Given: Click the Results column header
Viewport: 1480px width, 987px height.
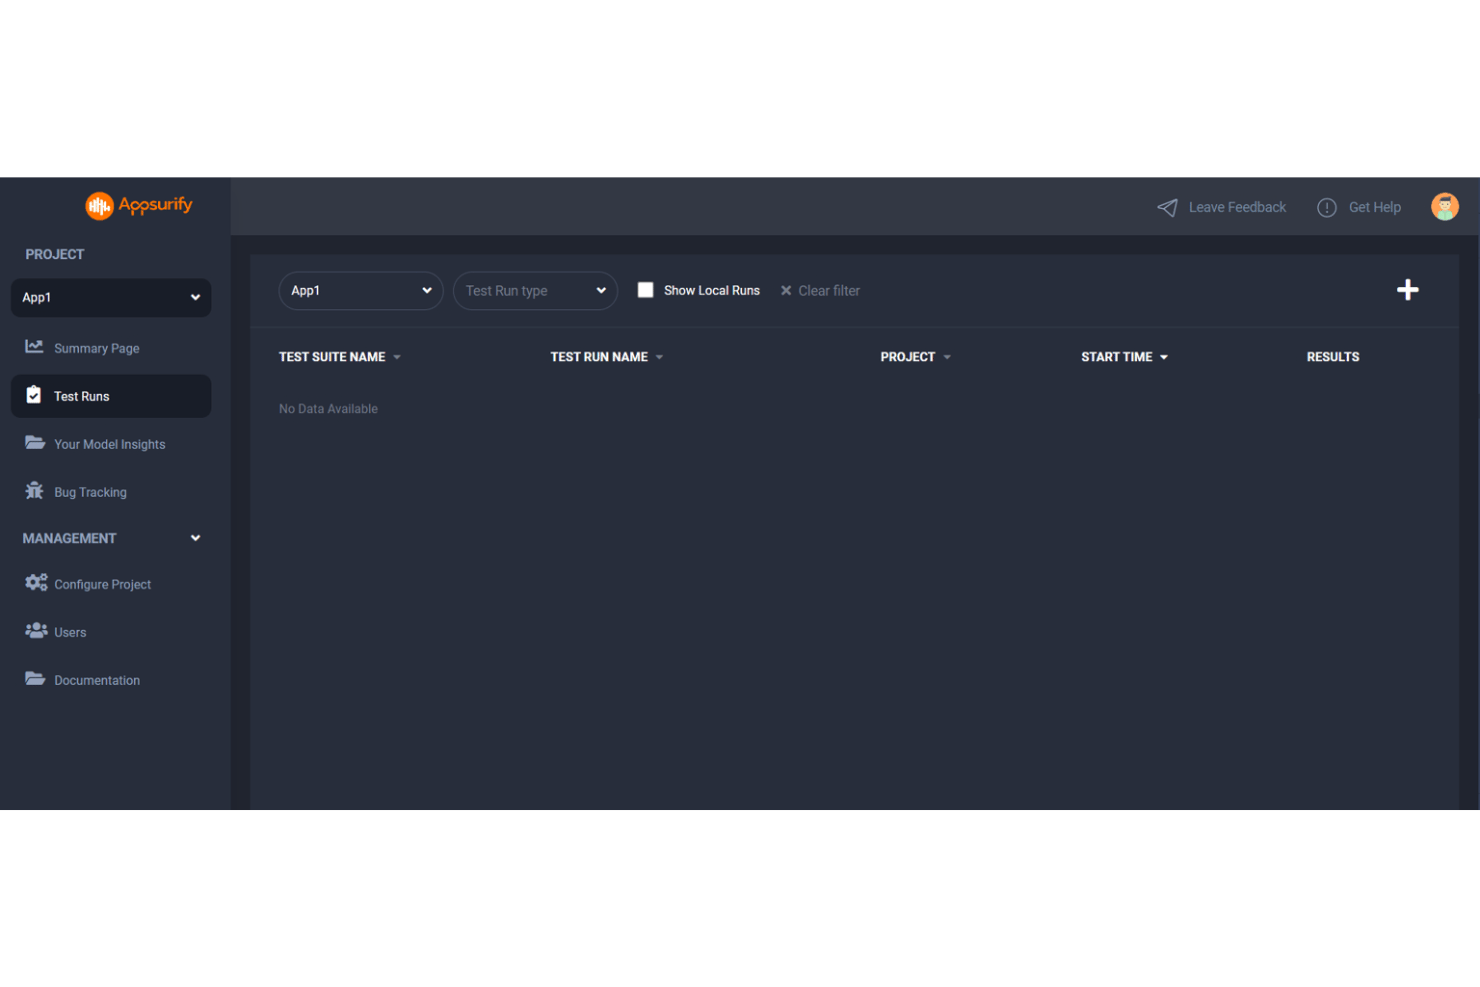Looking at the screenshot, I should (1333, 357).
